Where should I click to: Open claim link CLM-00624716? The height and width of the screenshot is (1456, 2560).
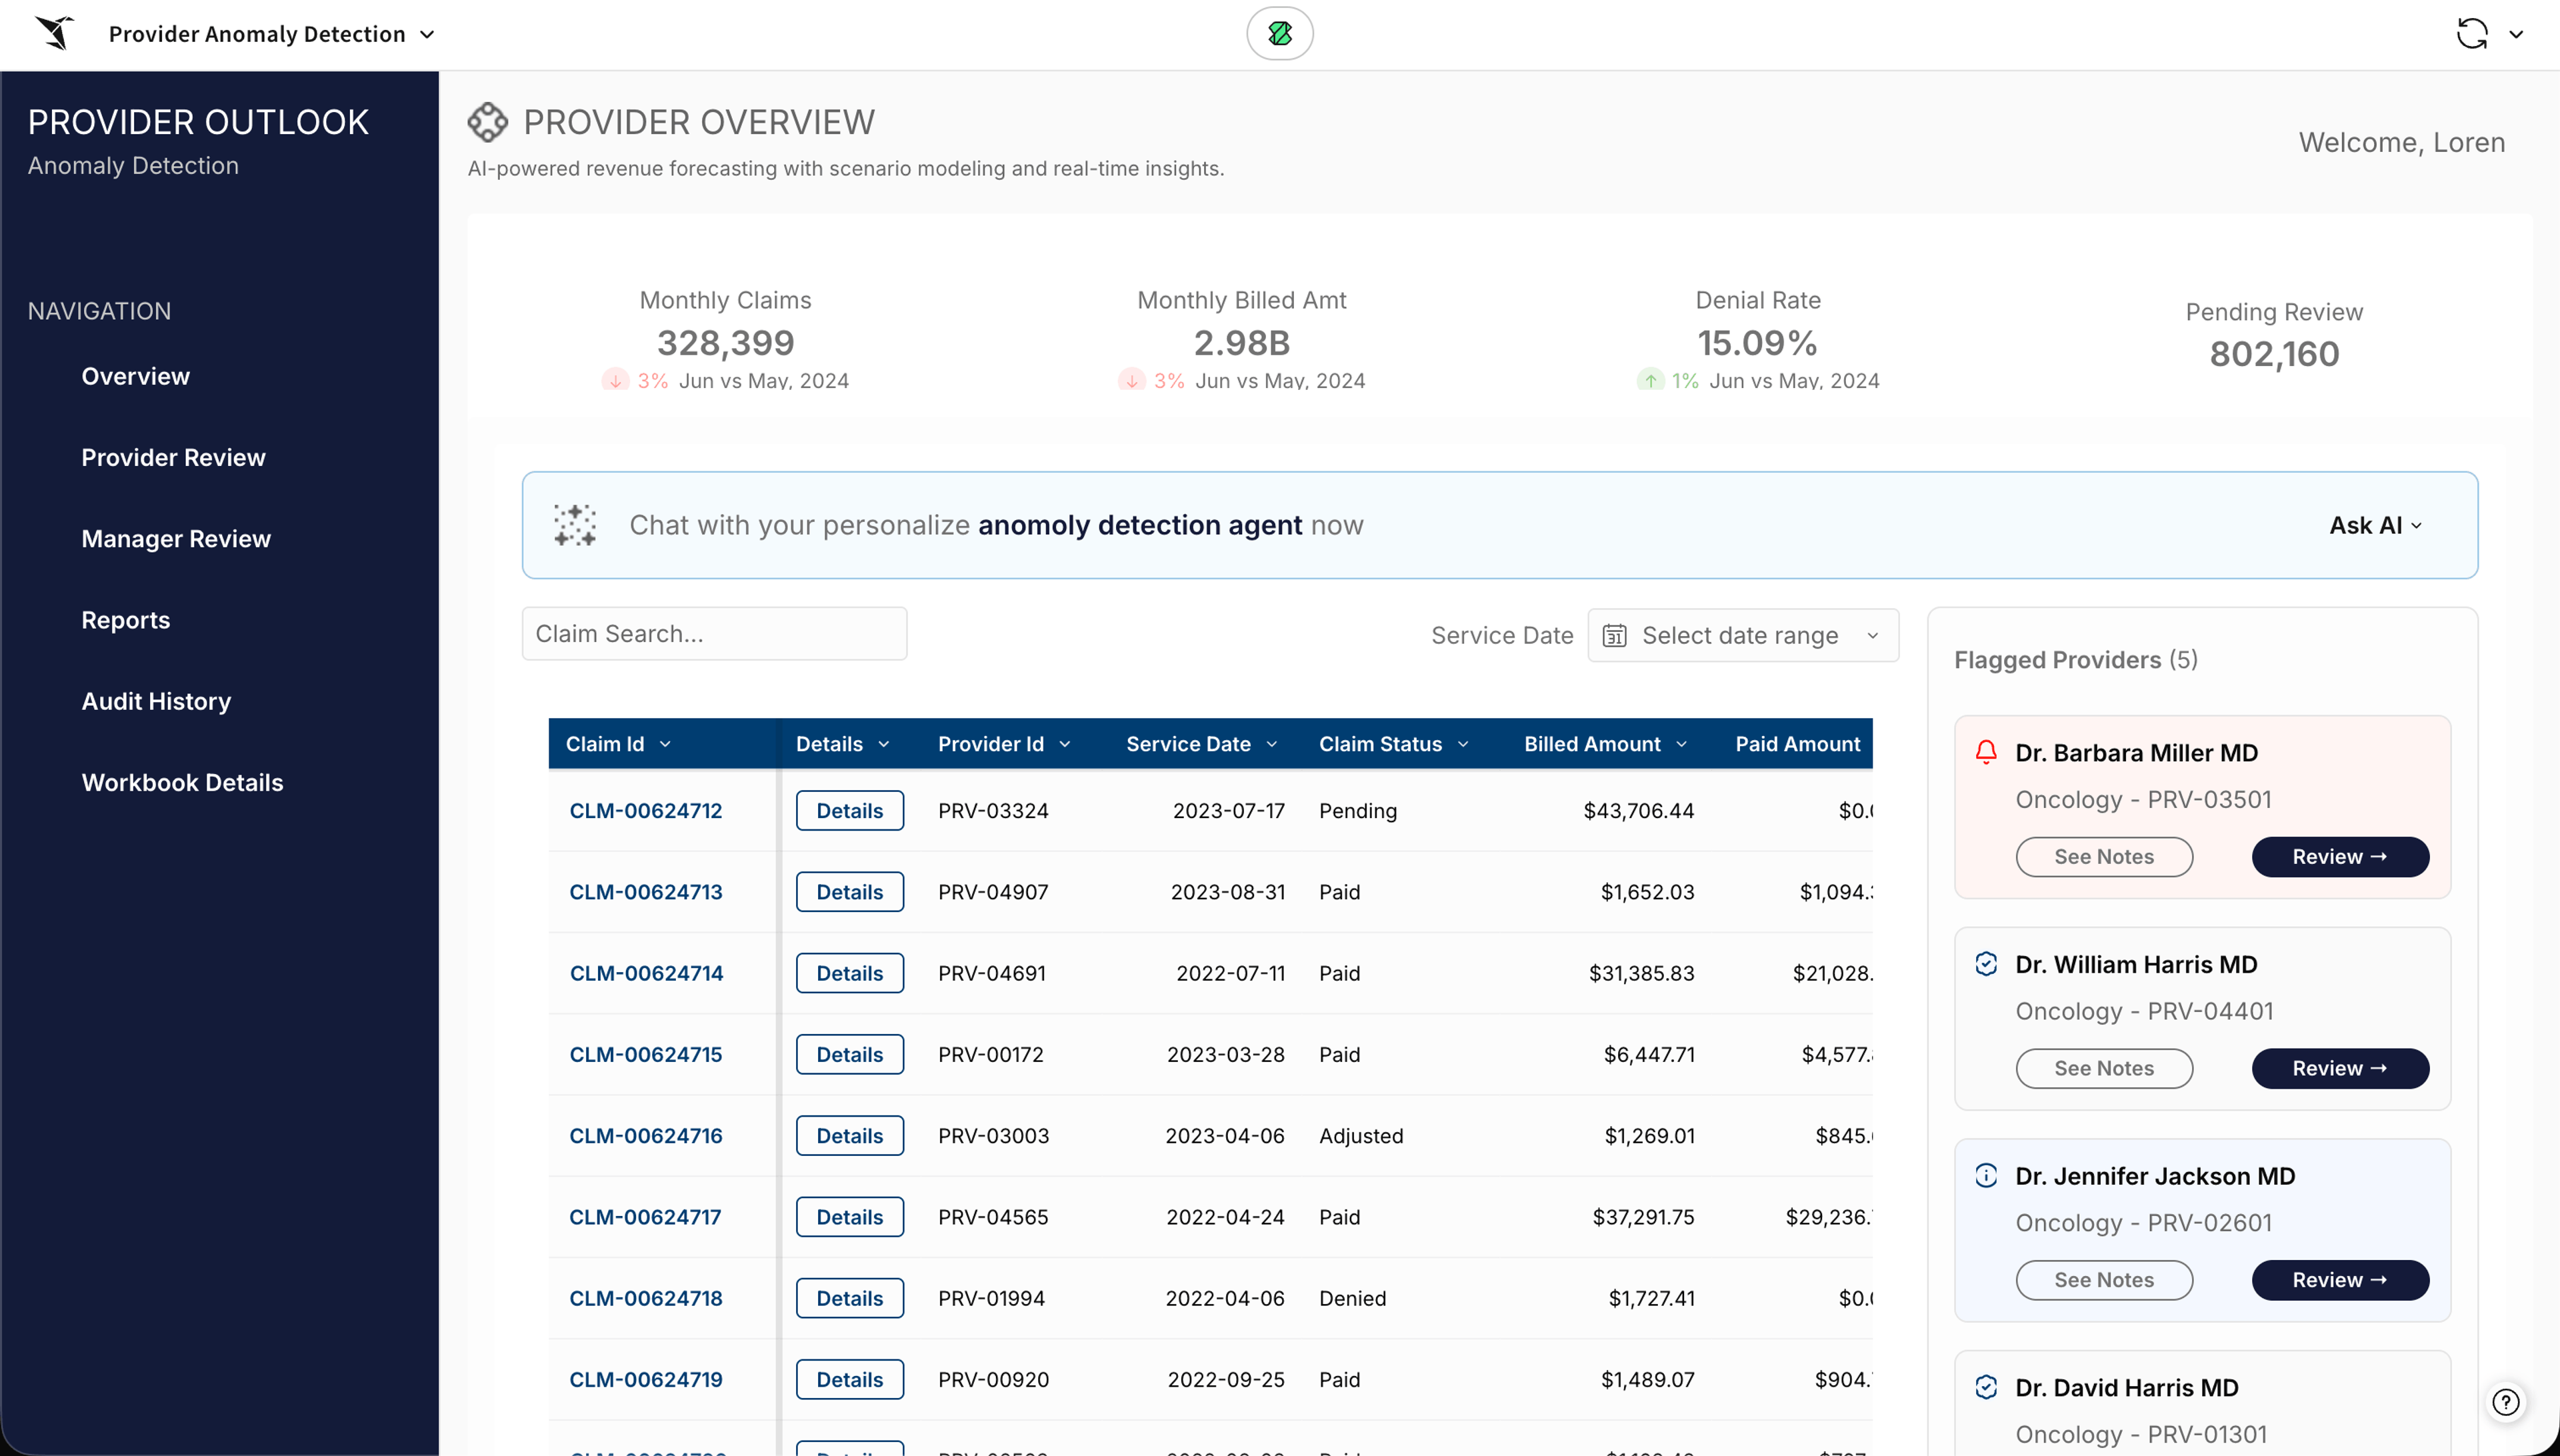(x=646, y=1136)
